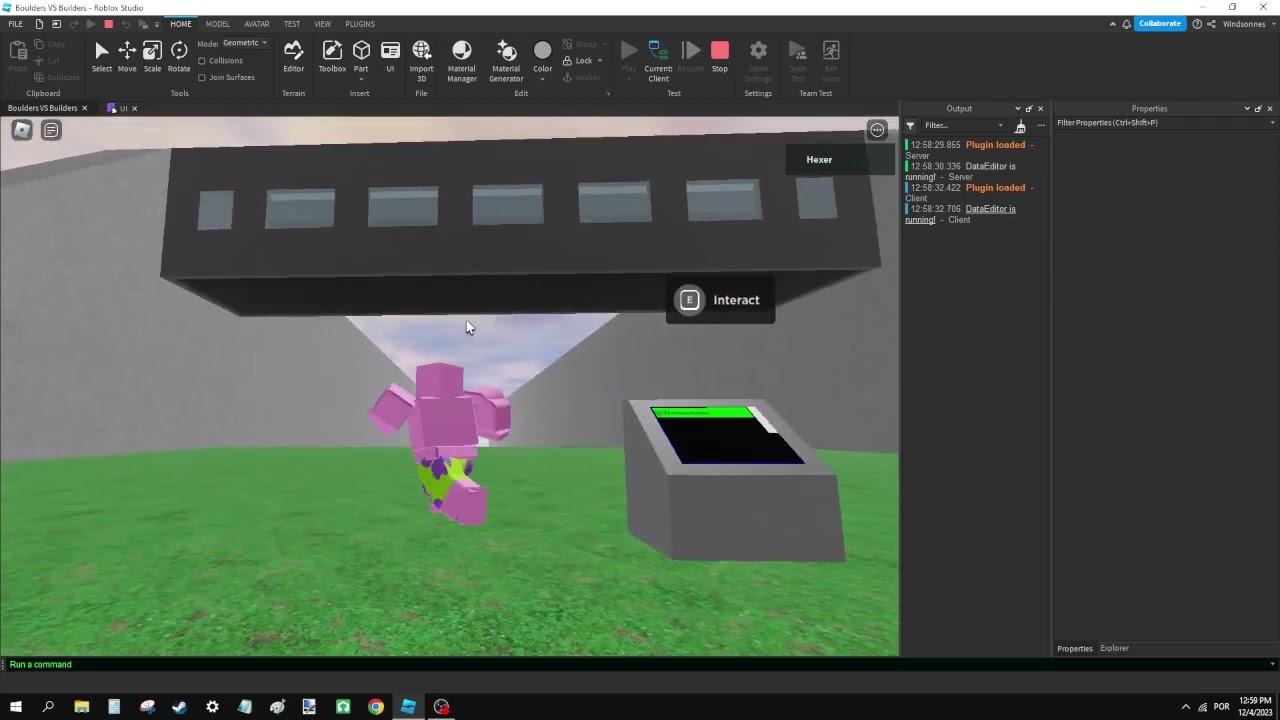This screenshot has height=720, width=1280.
Task: Open Windows taskbar search
Action: coord(48,707)
